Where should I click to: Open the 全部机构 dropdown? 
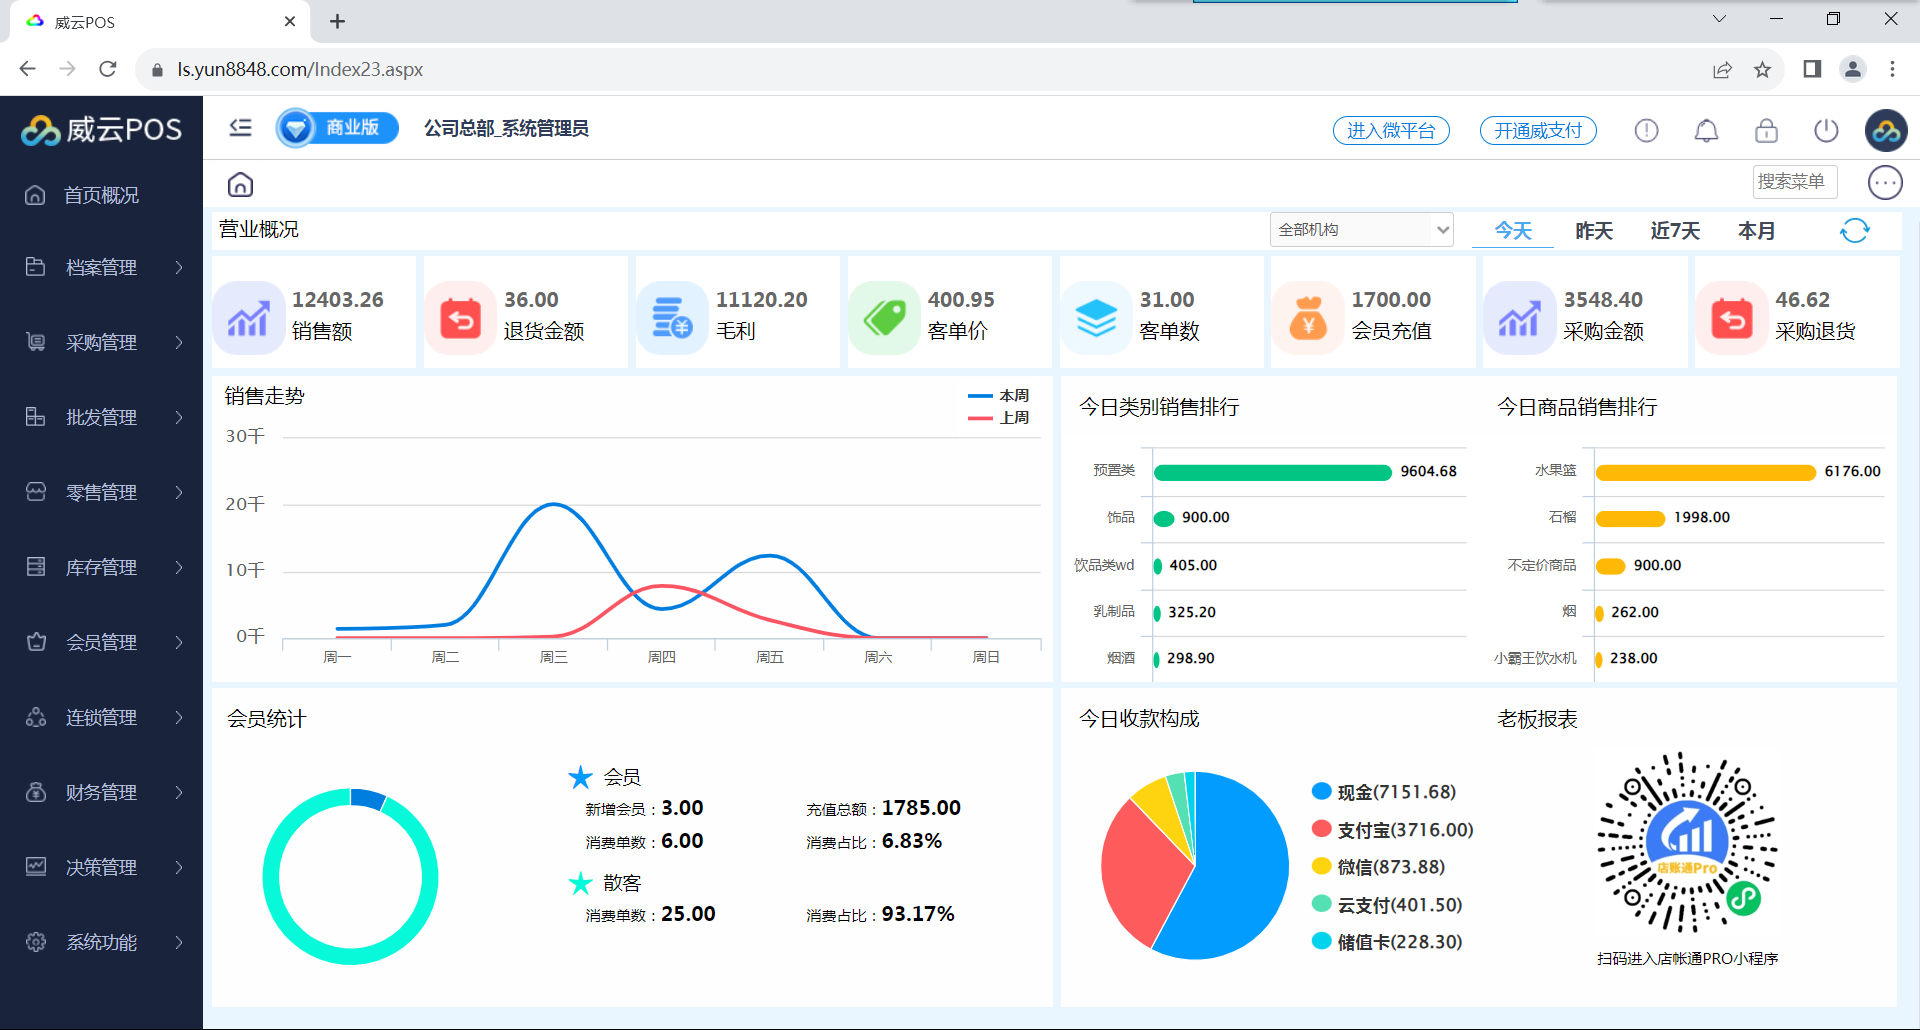click(1361, 230)
